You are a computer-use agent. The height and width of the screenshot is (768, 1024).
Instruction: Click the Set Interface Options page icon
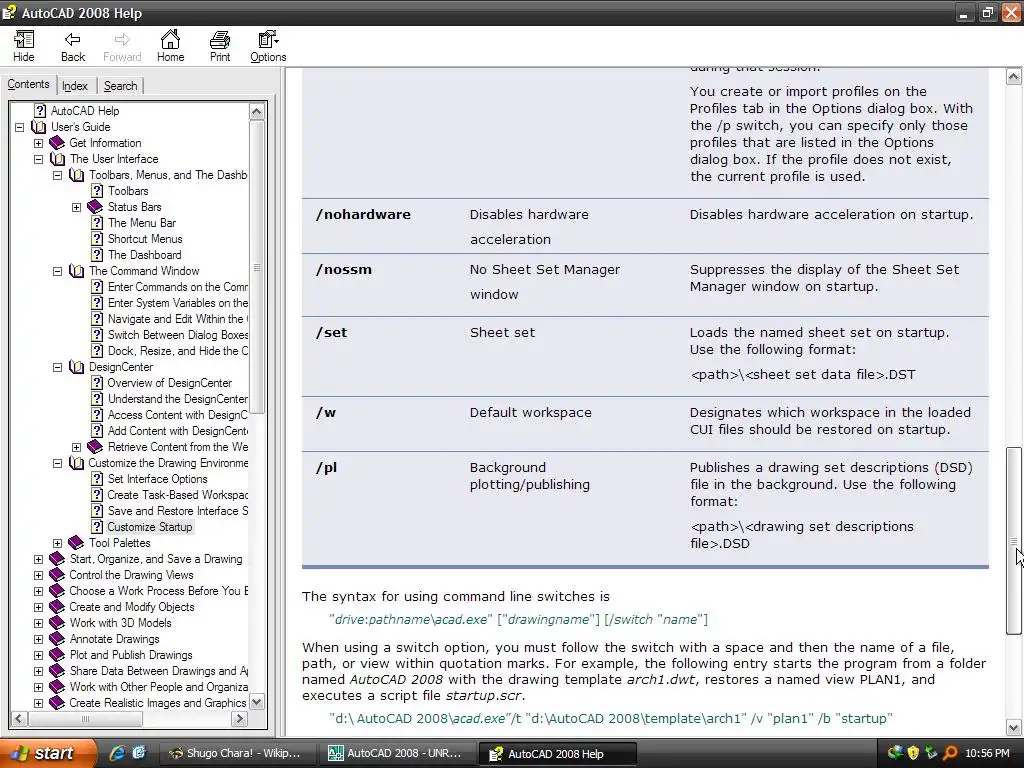tap(97, 479)
